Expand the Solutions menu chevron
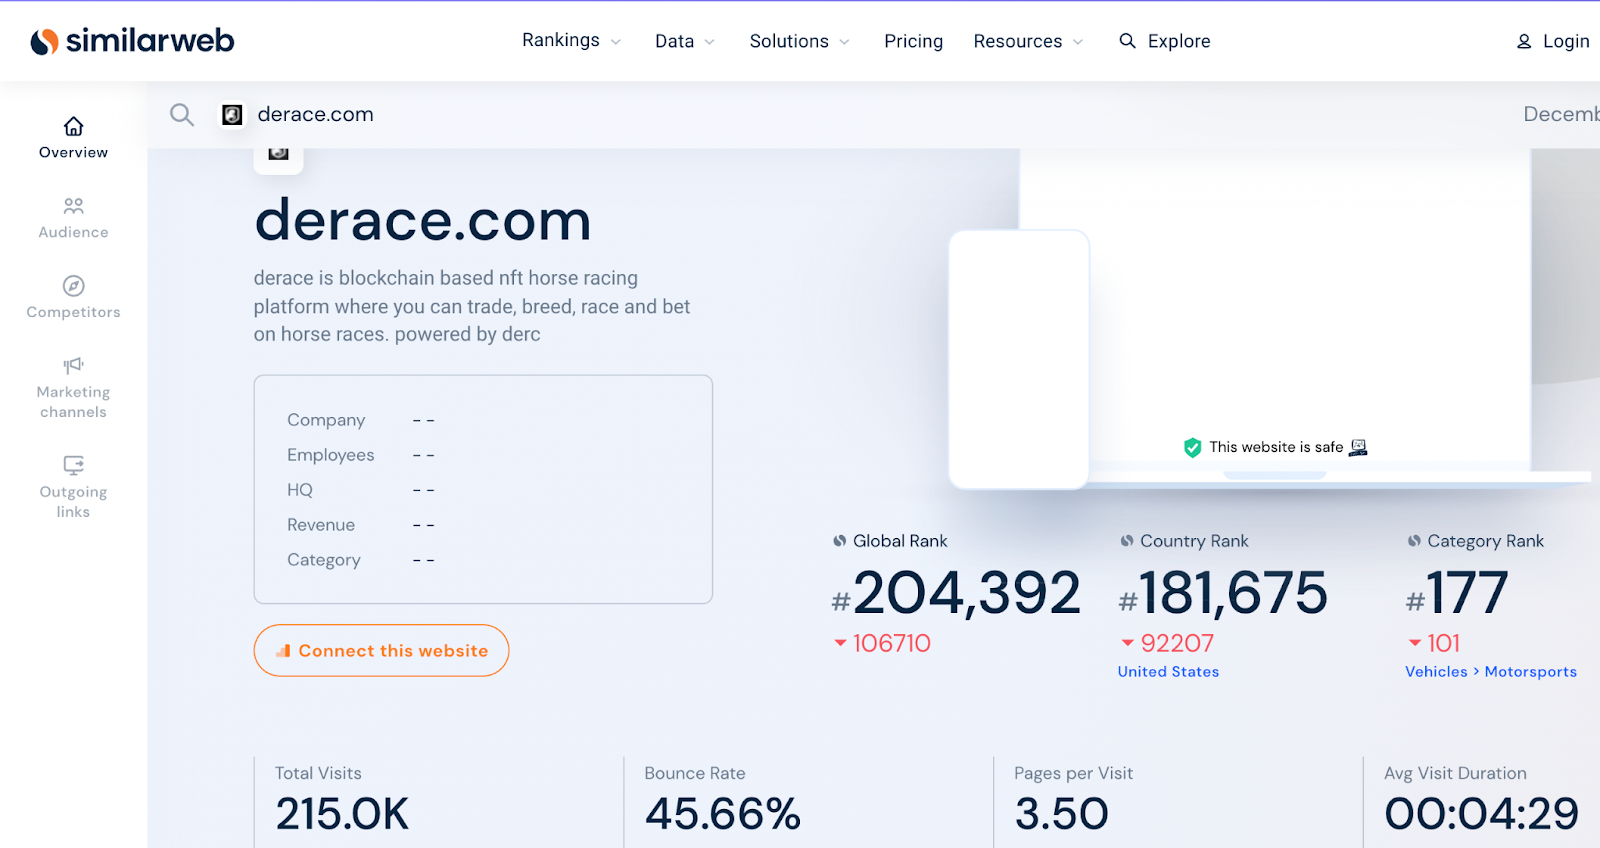 [x=845, y=42]
